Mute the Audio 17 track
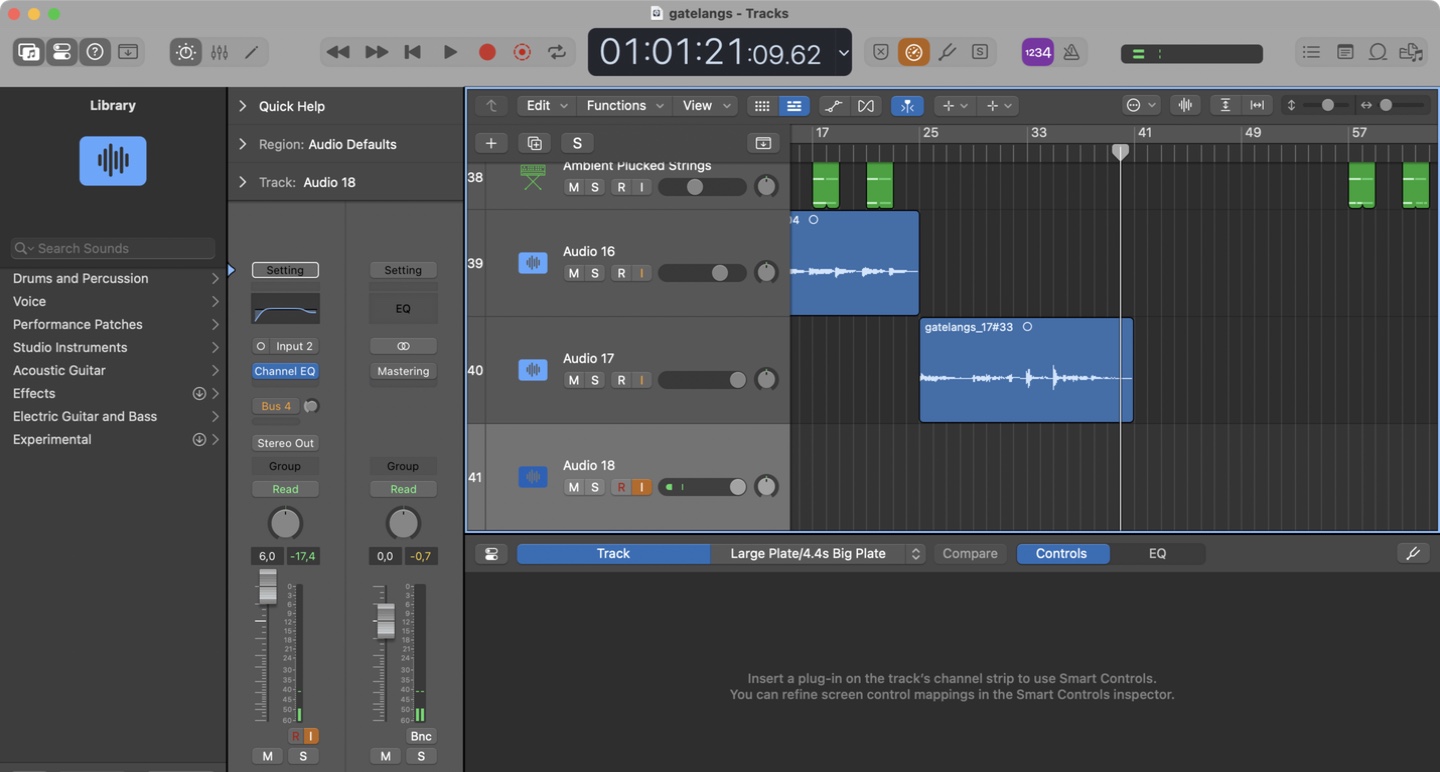The width and height of the screenshot is (1440, 772). tap(573, 380)
